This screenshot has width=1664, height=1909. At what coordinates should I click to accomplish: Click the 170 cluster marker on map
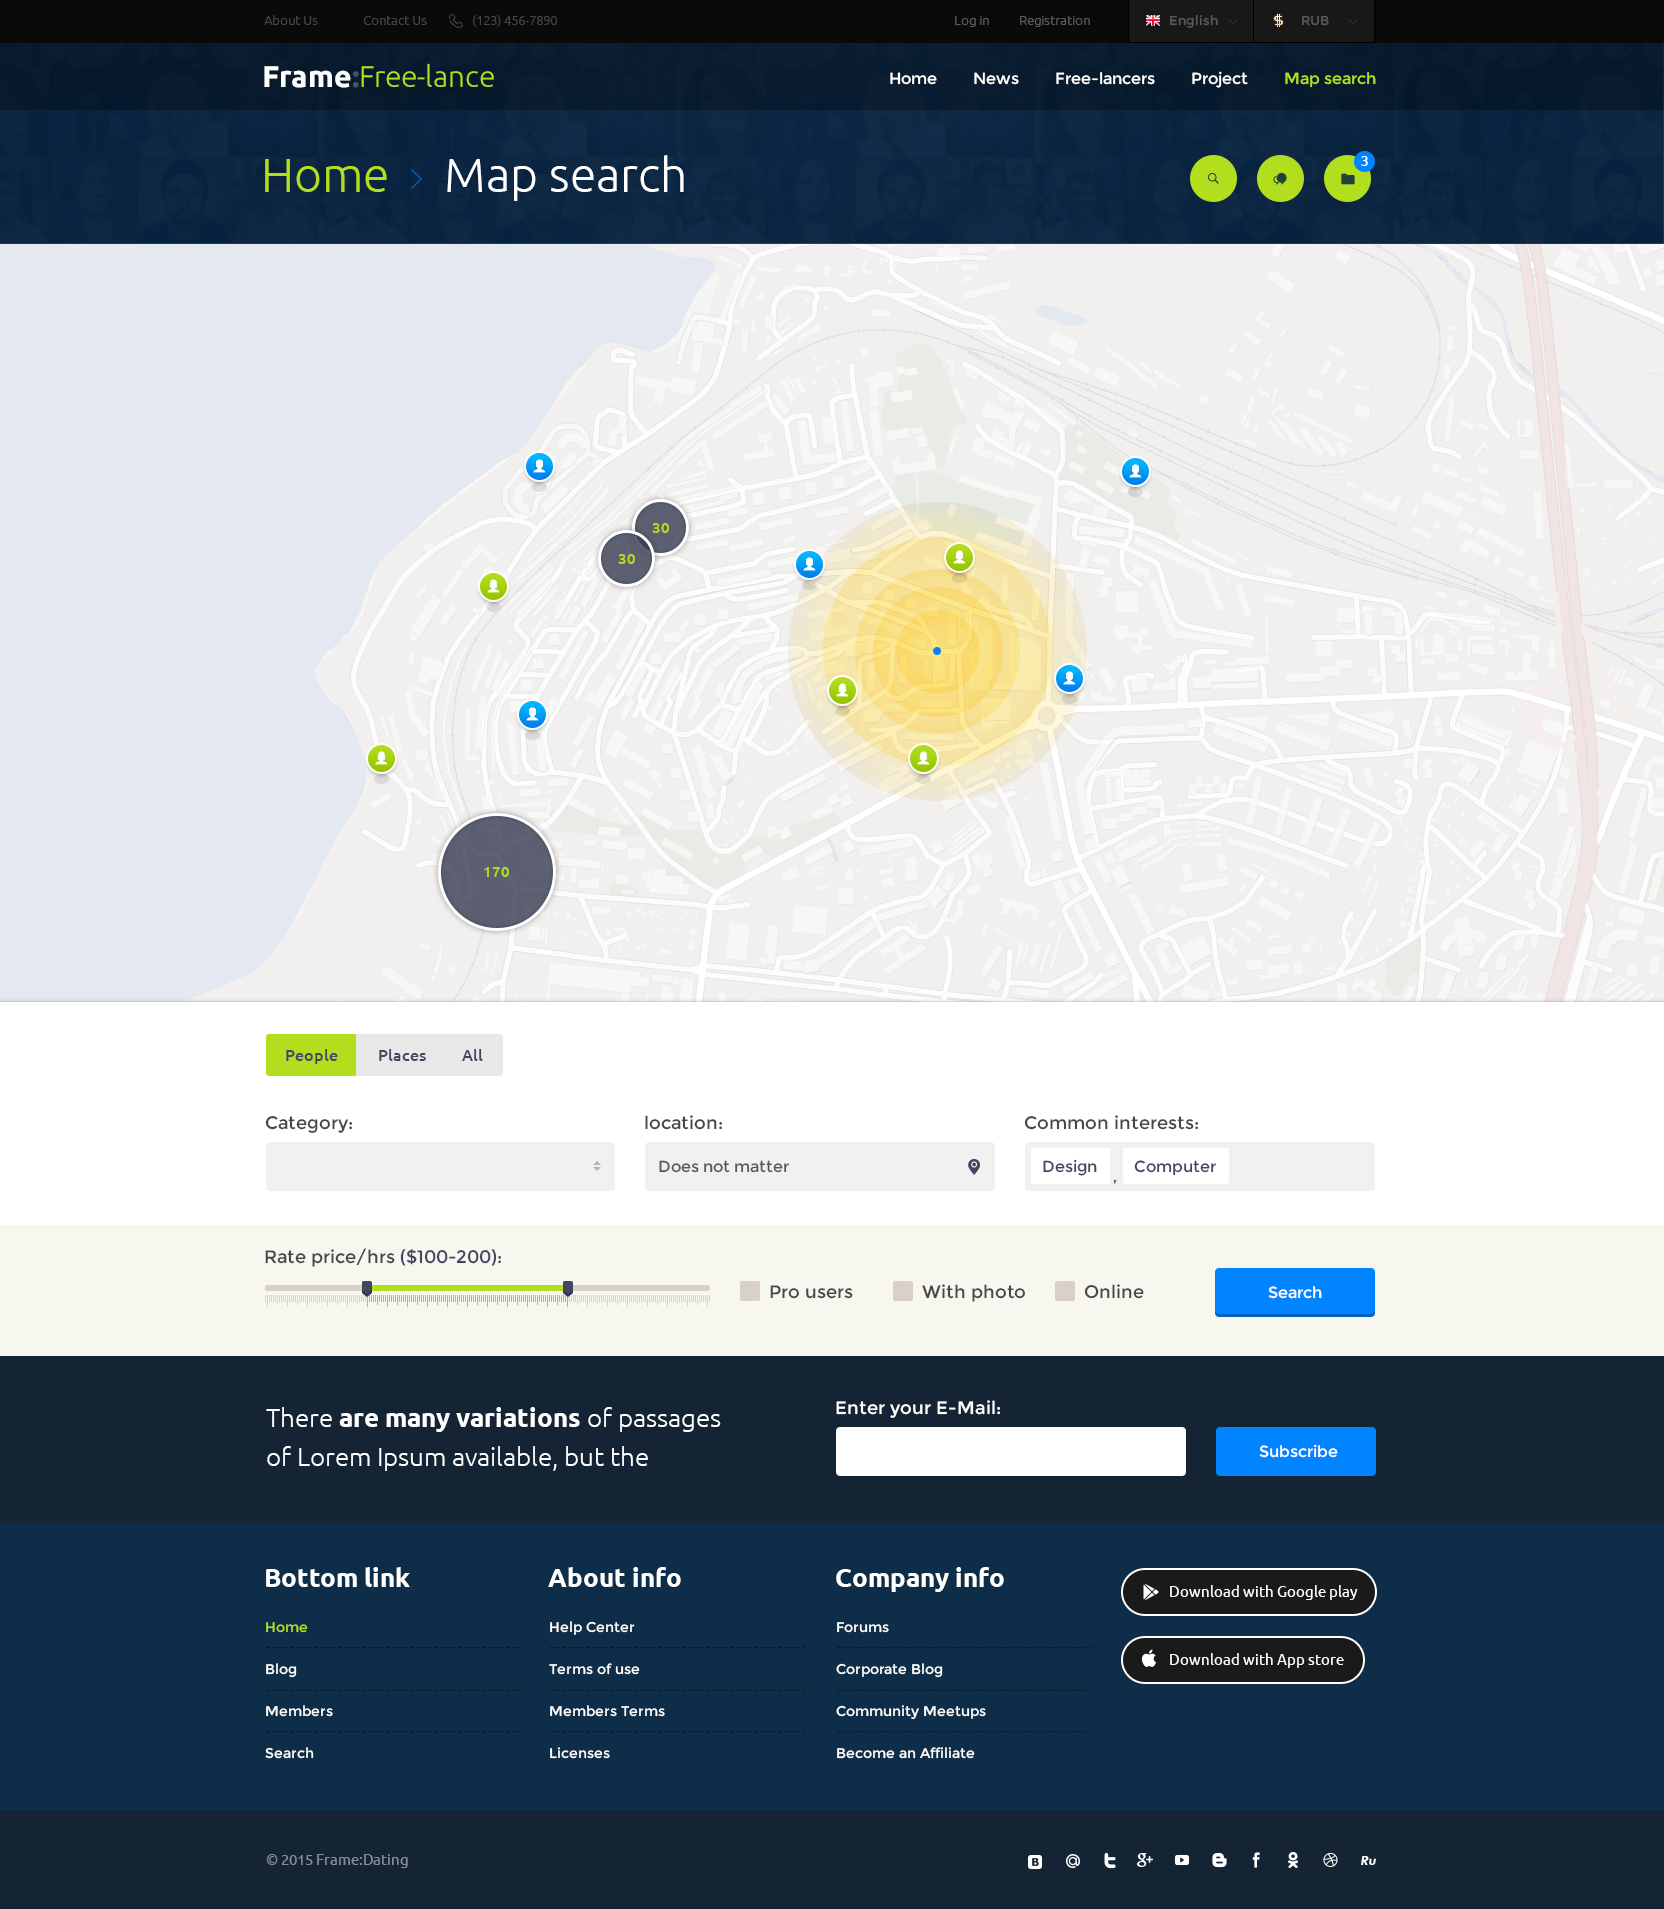tap(497, 872)
